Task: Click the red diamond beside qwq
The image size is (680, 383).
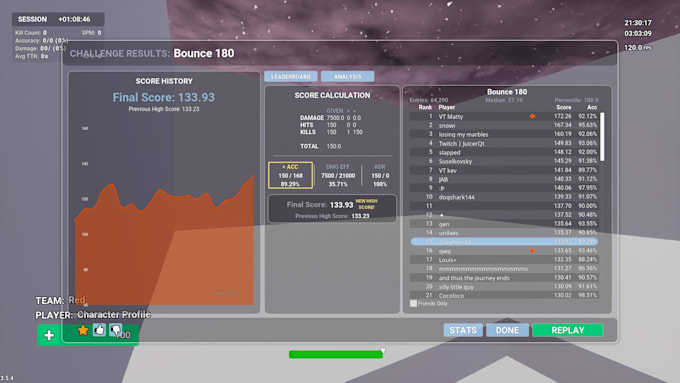Action: tap(532, 251)
